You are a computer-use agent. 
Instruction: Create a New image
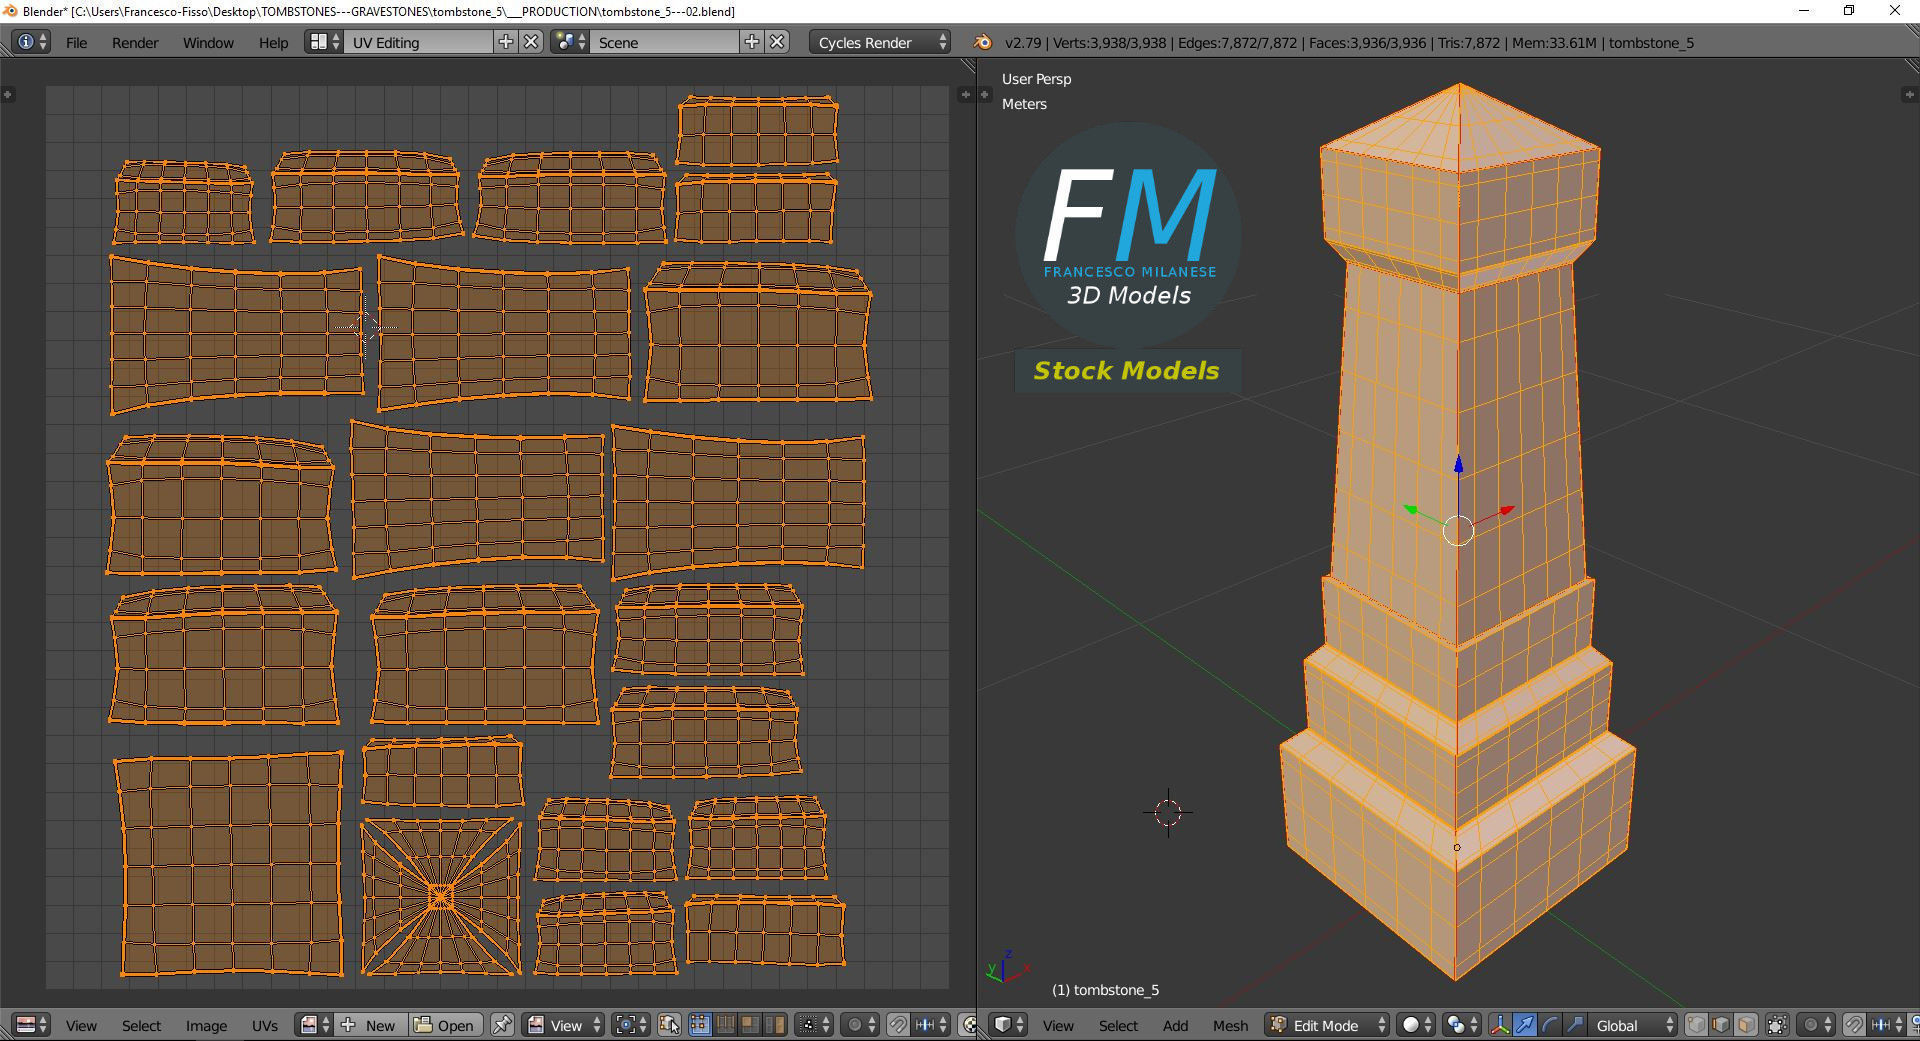coord(371,1025)
